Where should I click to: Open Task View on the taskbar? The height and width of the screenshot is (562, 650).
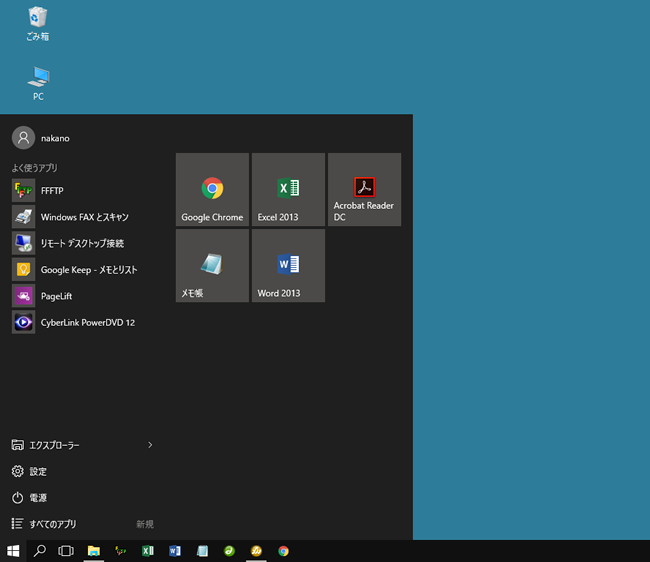click(x=66, y=551)
